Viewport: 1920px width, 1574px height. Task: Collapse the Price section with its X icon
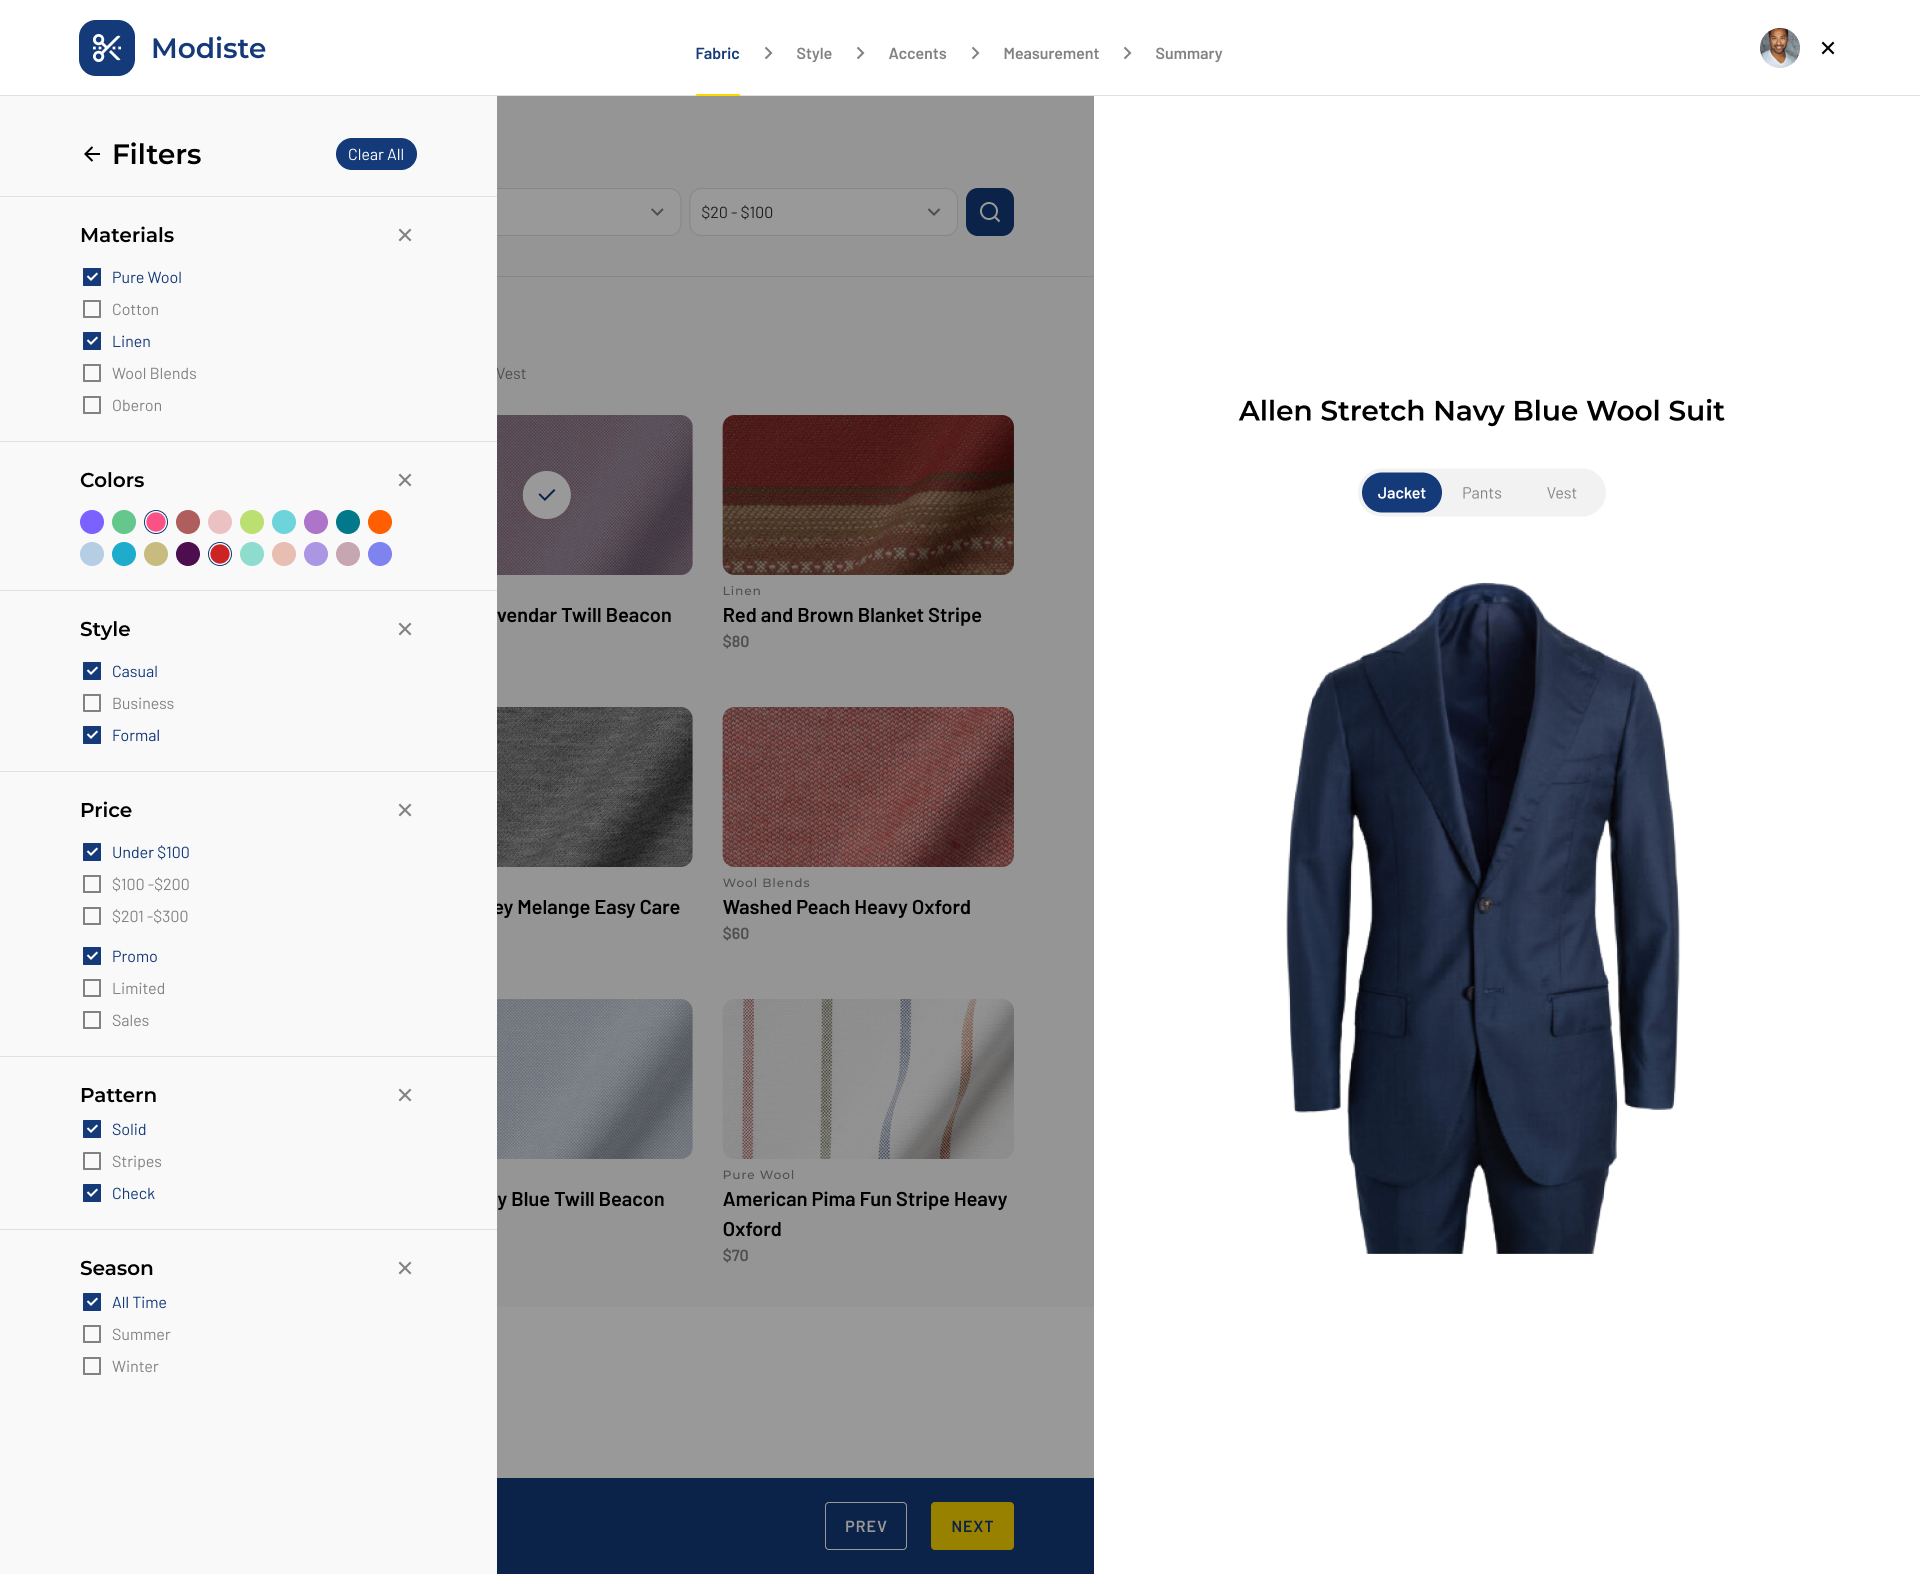(x=405, y=810)
